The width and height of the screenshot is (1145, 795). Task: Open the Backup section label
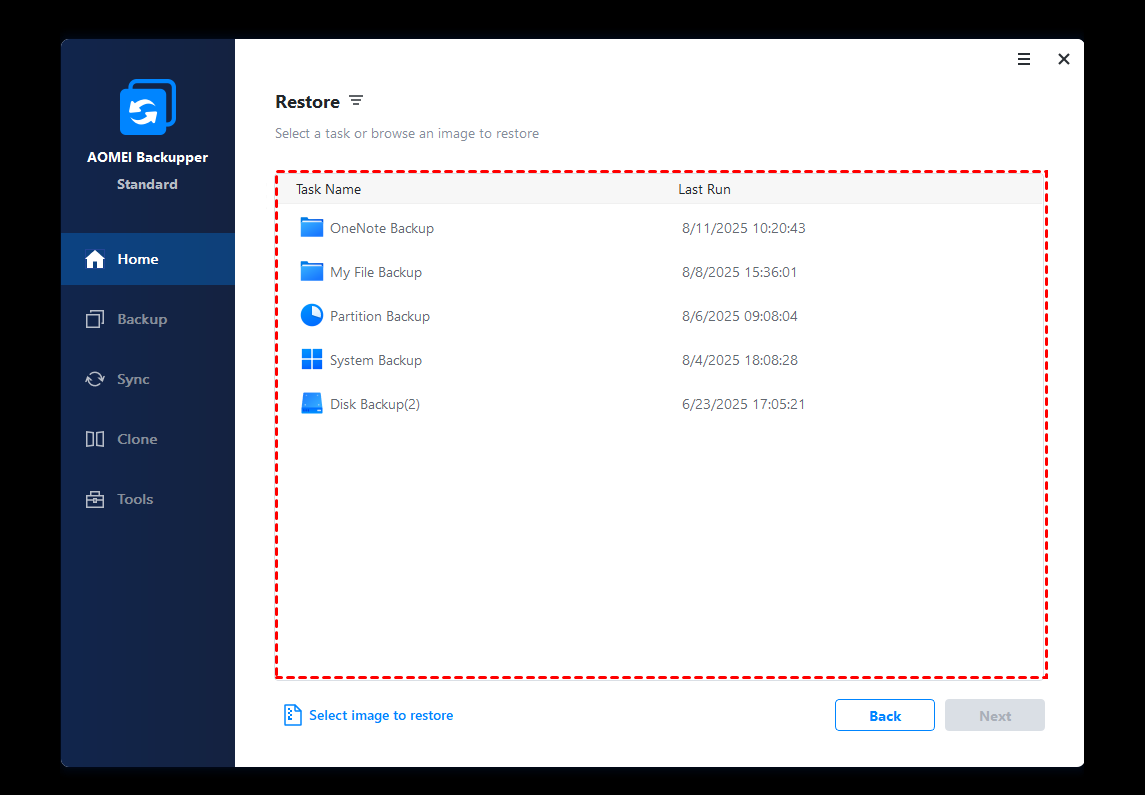(142, 319)
